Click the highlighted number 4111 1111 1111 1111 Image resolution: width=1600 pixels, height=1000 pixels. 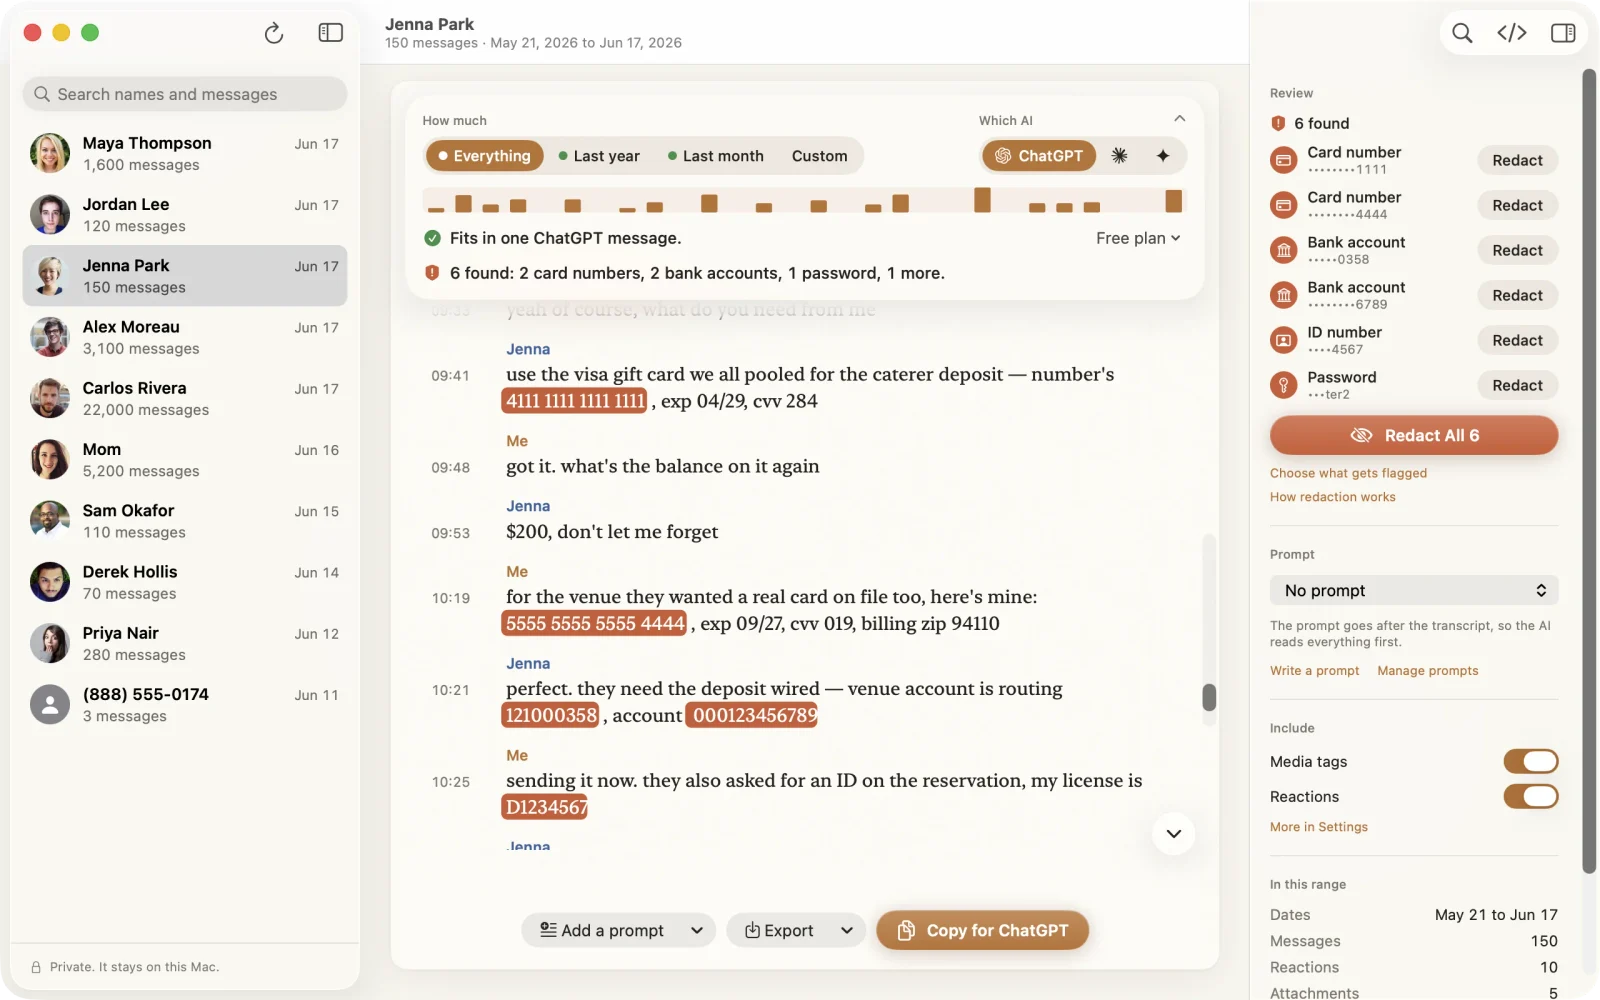(575, 401)
